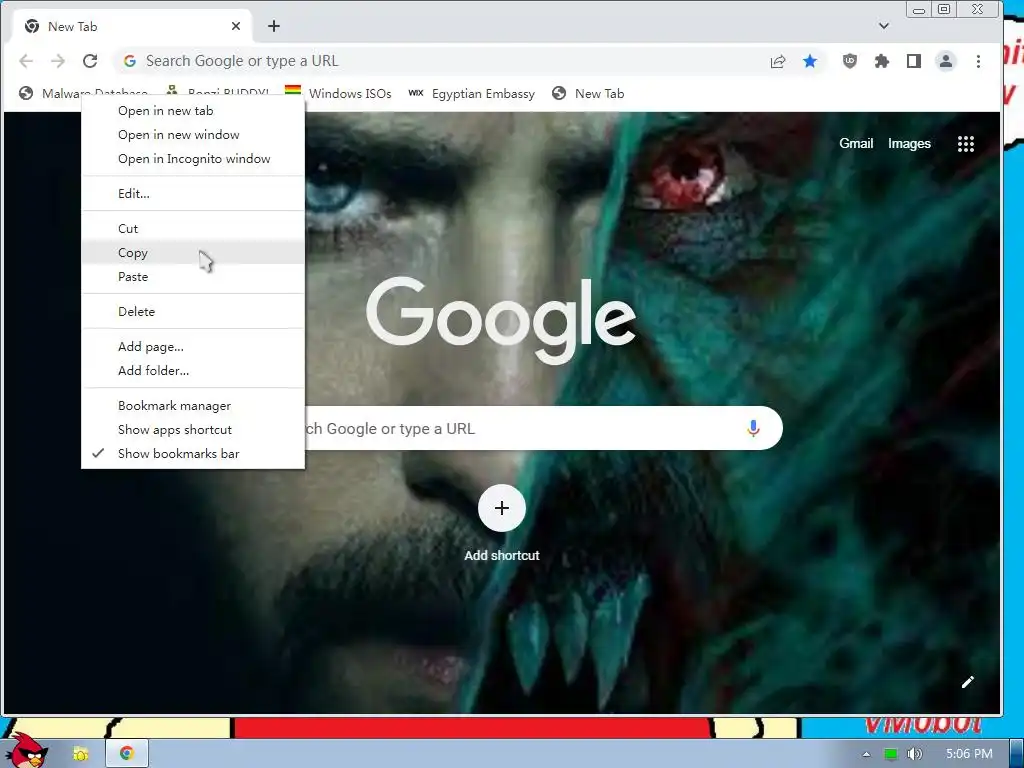Choose Open in new window
1024x768 pixels.
coord(193,135)
